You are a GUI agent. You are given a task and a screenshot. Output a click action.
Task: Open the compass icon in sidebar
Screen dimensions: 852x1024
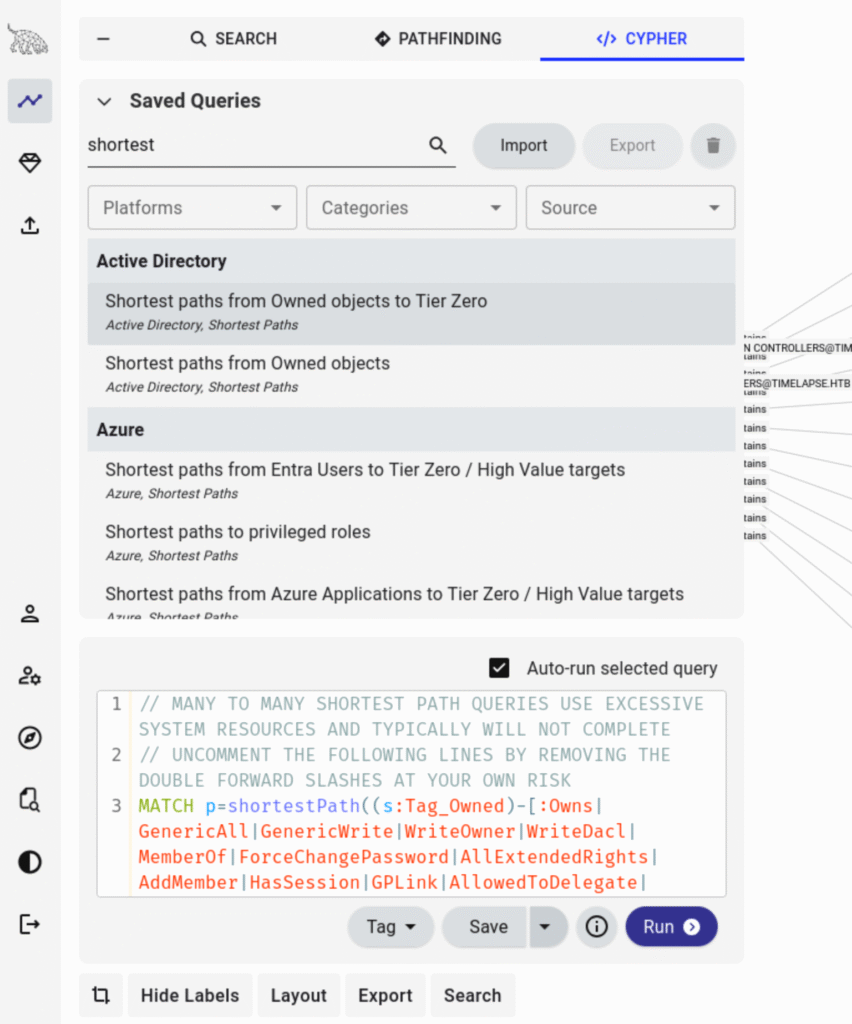pos(30,738)
